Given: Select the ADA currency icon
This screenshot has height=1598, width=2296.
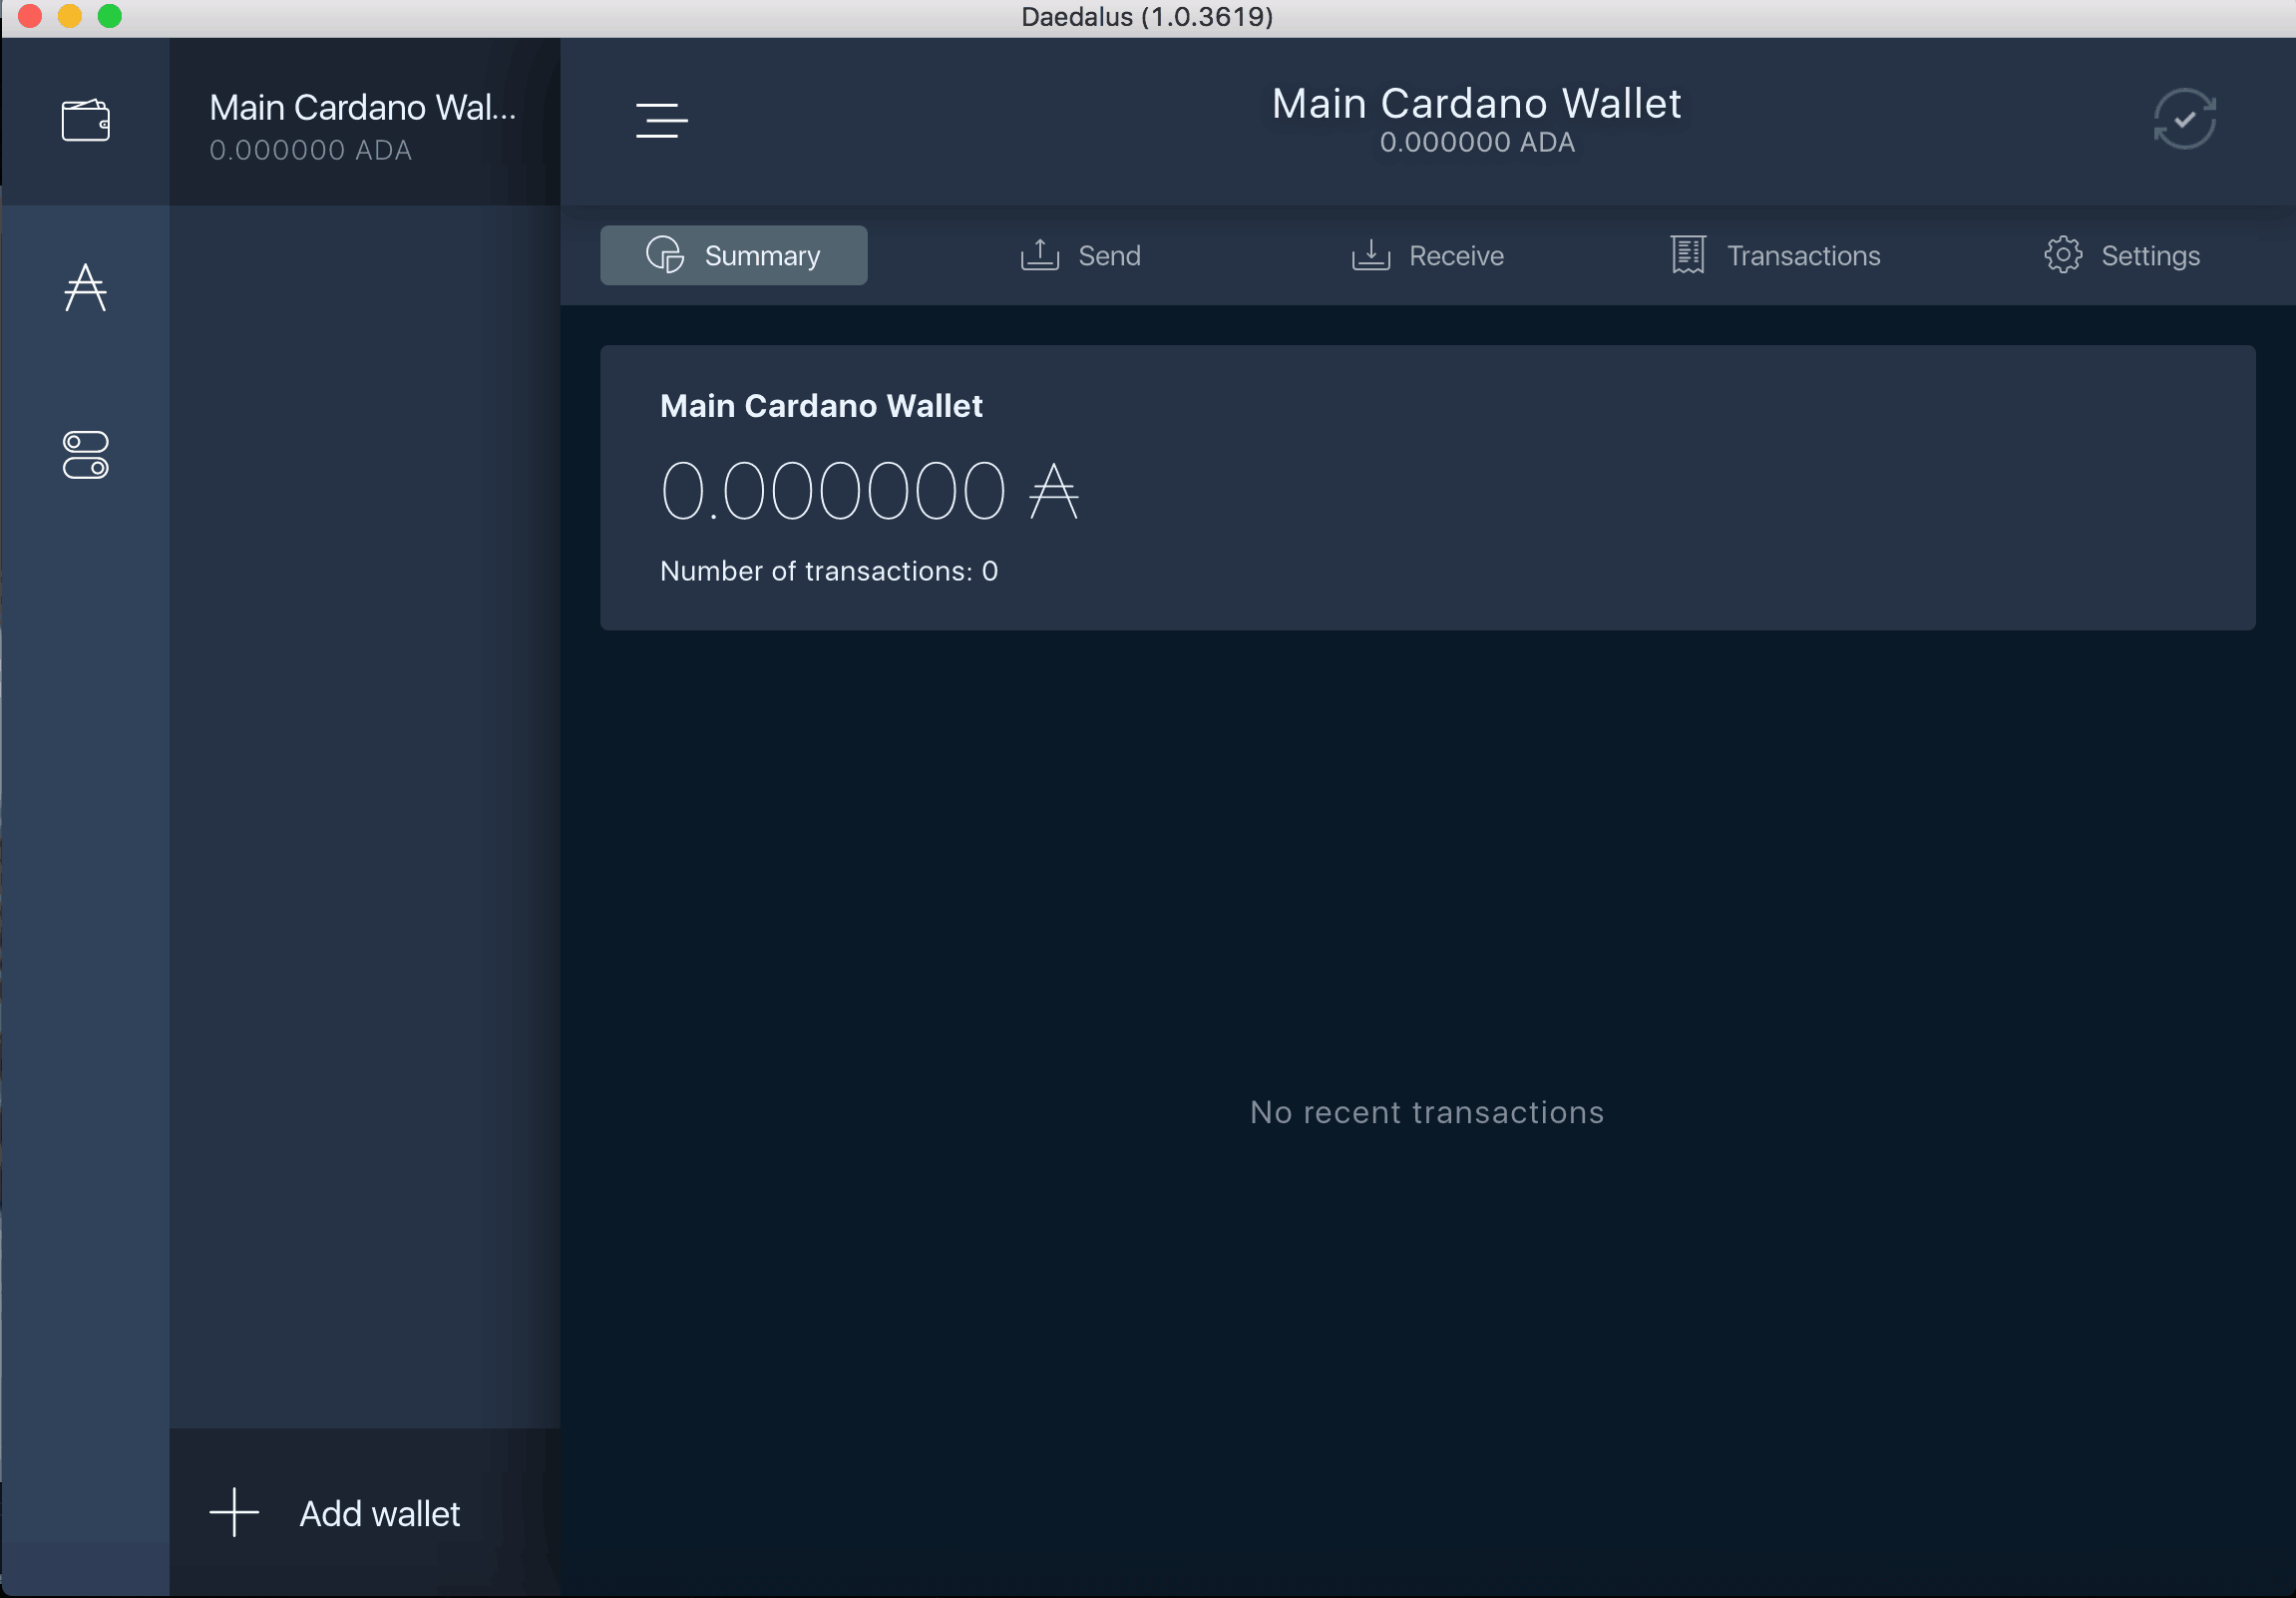Looking at the screenshot, I should point(87,286).
